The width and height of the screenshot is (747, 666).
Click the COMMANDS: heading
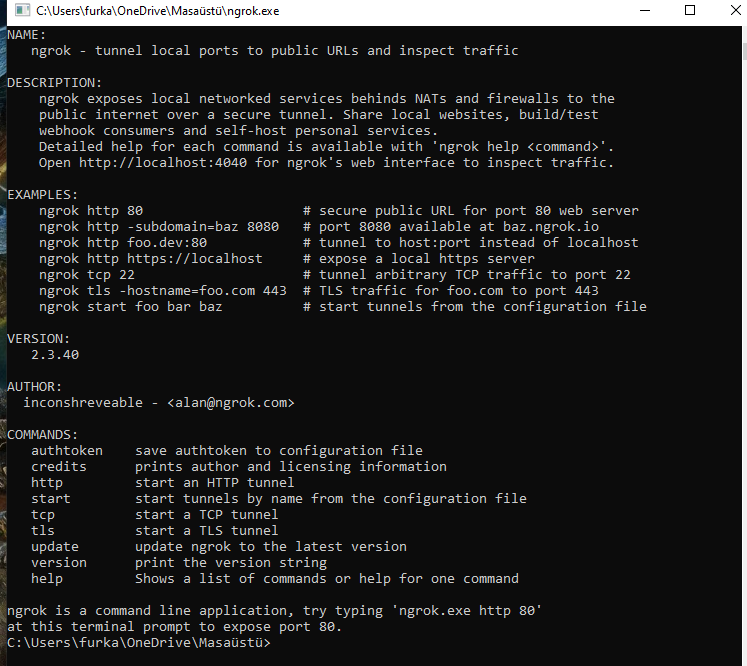[42, 435]
